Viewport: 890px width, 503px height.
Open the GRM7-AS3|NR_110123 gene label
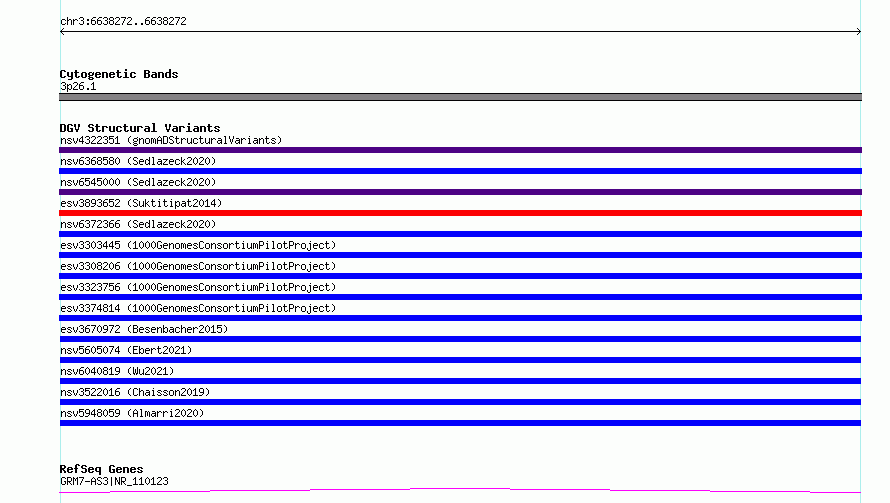114,481
